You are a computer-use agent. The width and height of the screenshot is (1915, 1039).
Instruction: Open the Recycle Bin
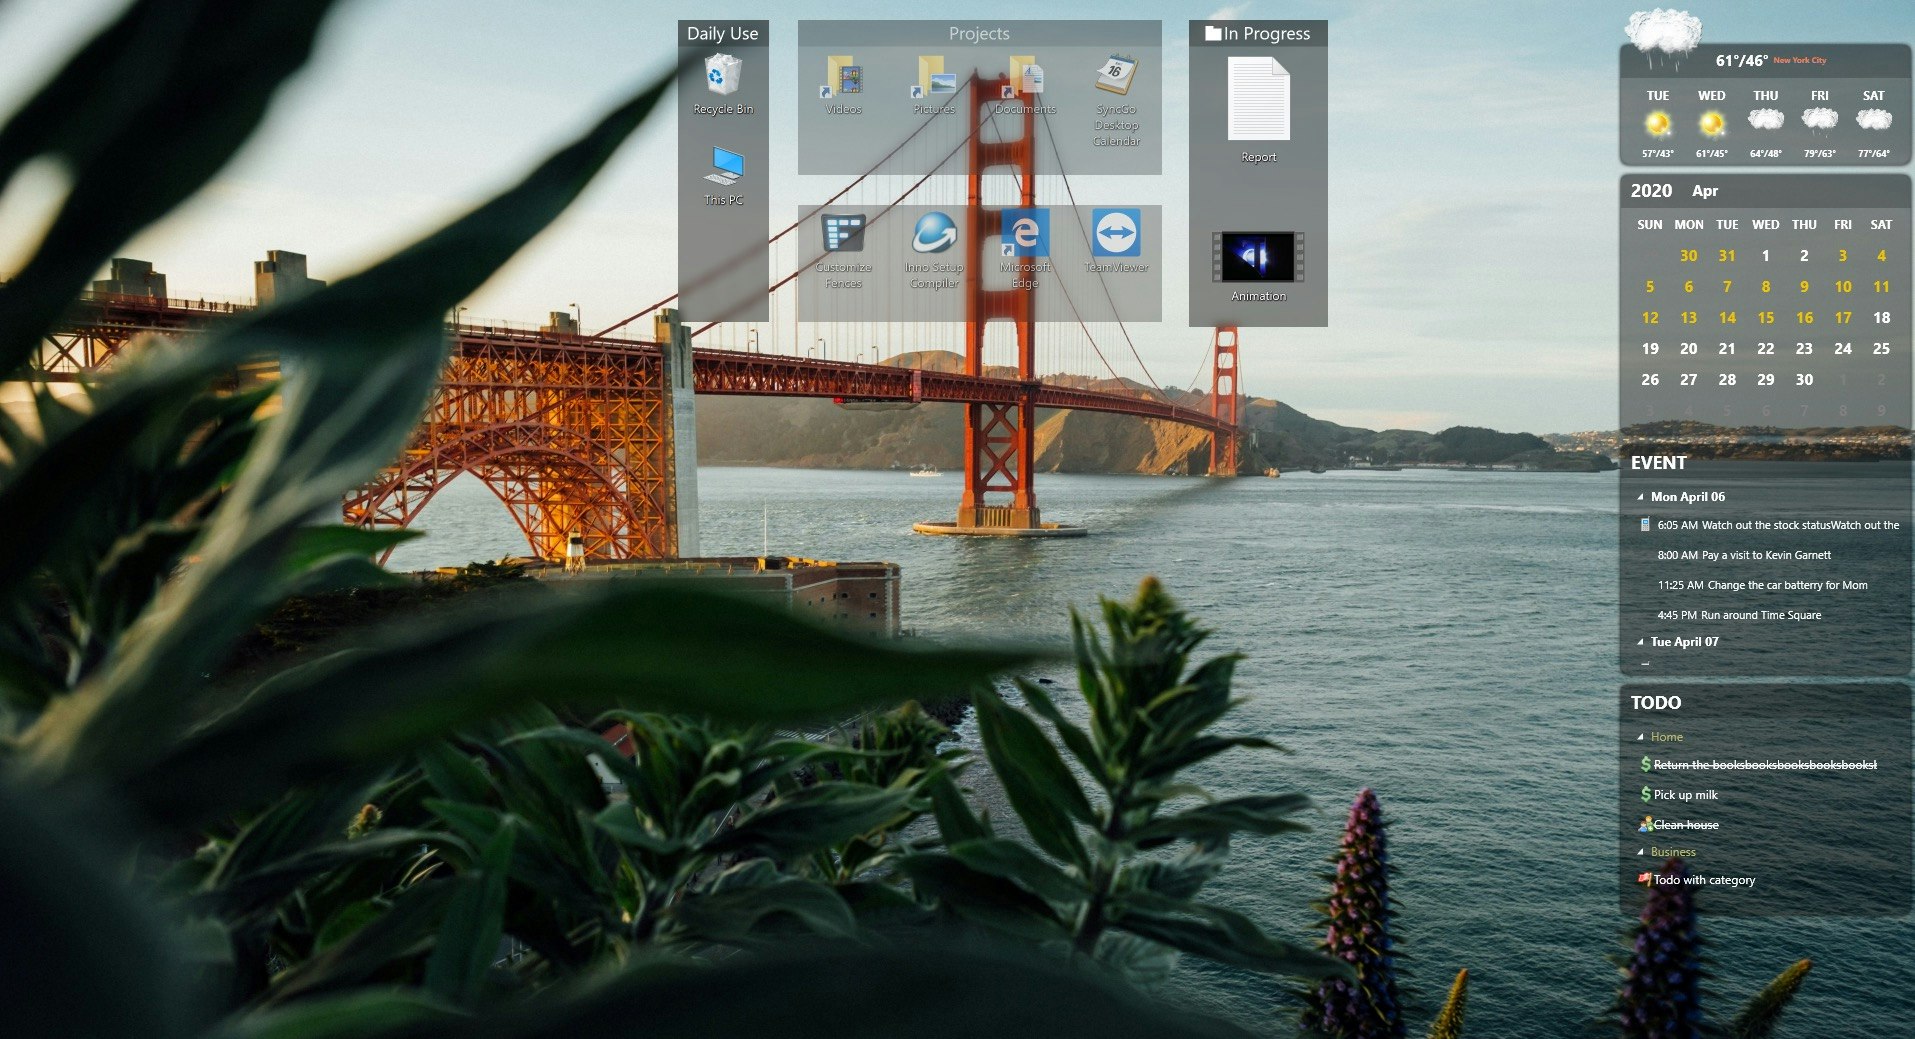[x=722, y=75]
